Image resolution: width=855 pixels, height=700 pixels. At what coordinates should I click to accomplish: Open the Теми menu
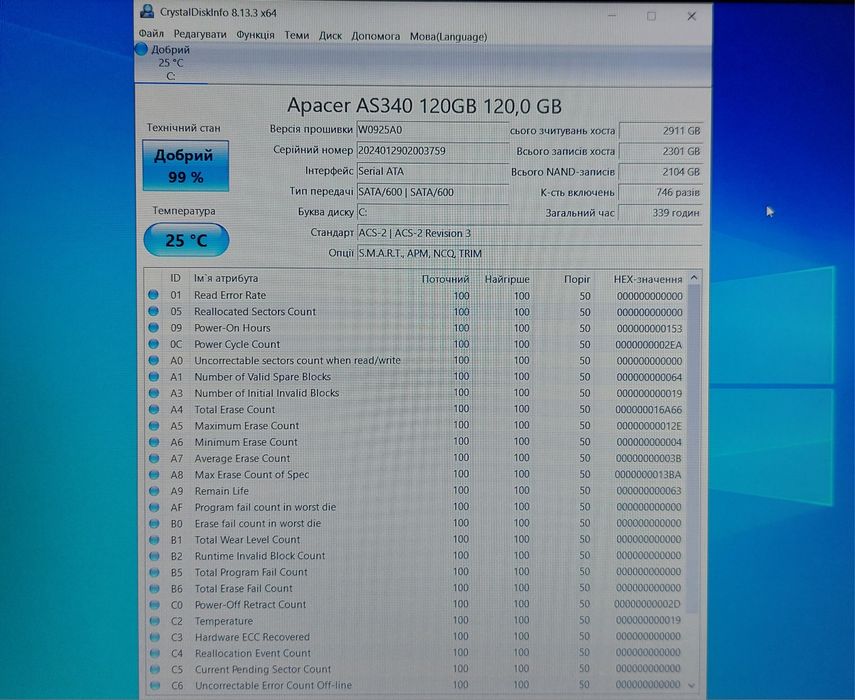point(297,35)
